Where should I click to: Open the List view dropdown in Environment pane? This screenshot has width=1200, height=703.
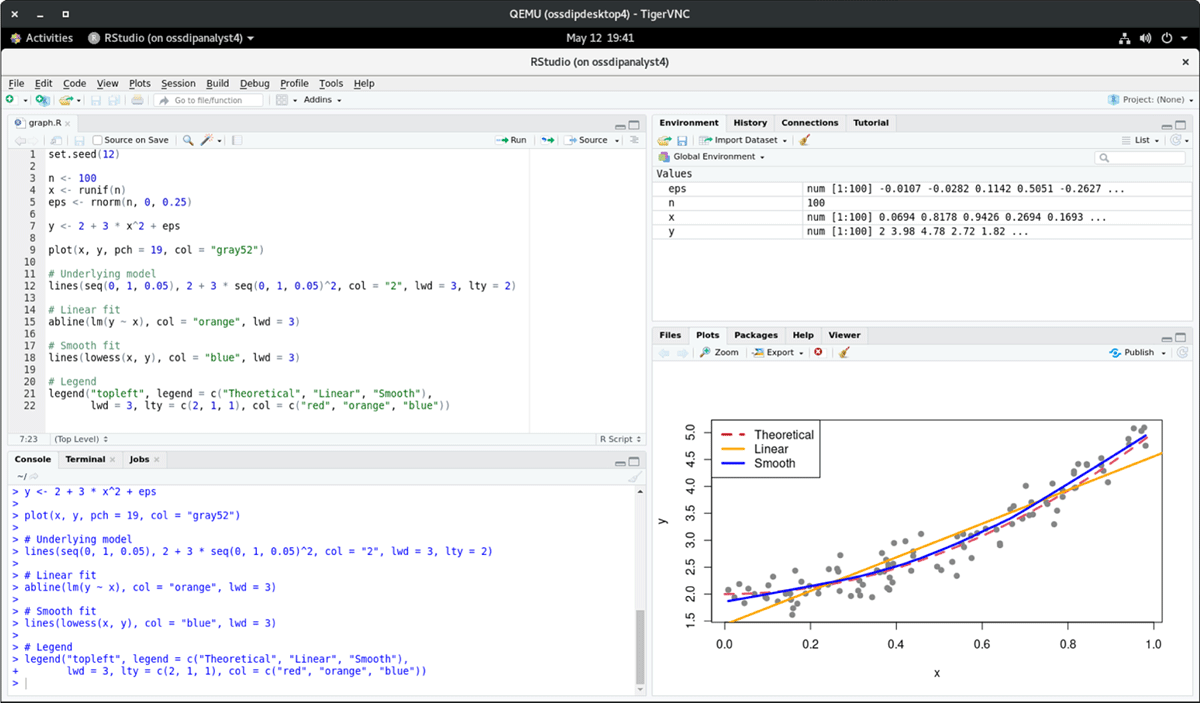pyautogui.click(x=1142, y=141)
